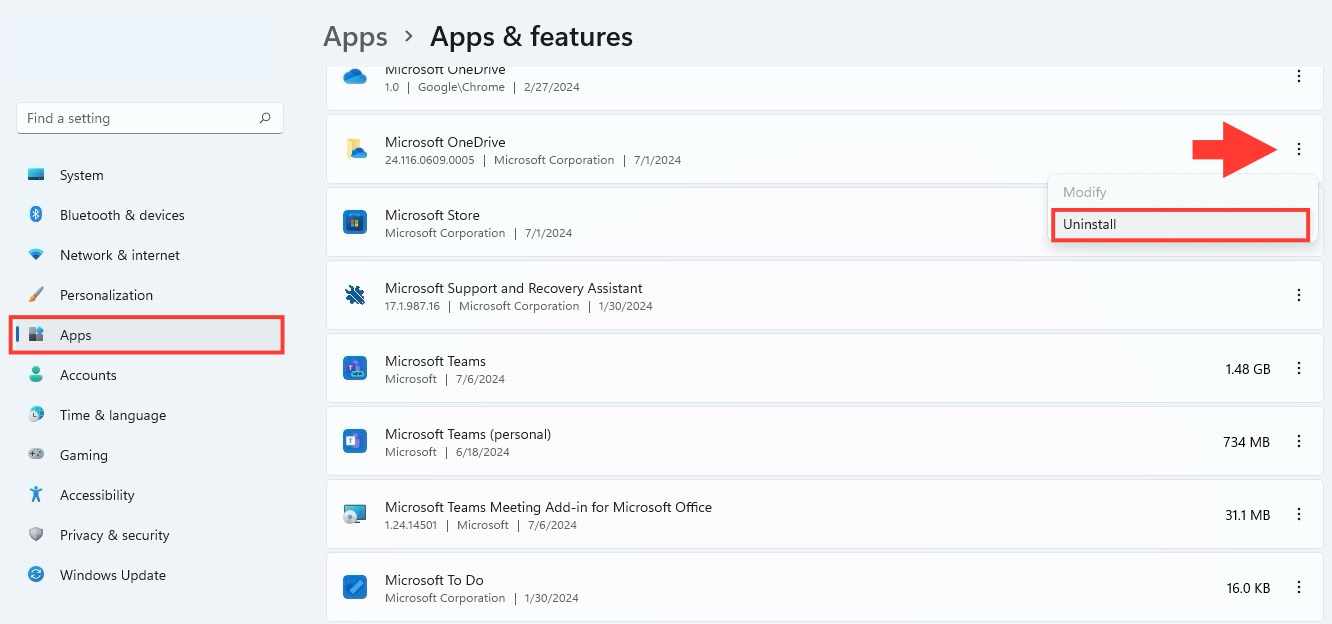
Task: Click the Microsoft Teams (personal) app icon
Action: (x=355, y=441)
